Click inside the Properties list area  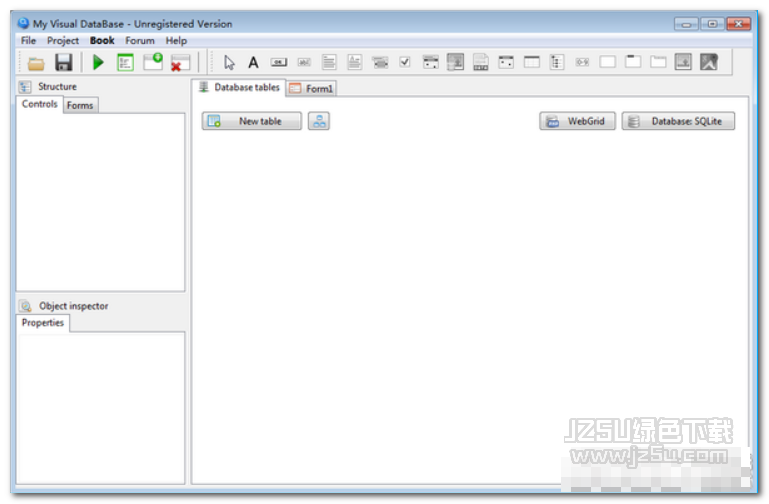pyautogui.click(x=101, y=408)
